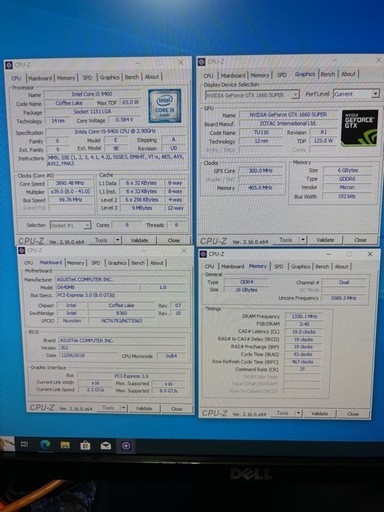
Task: Switch to Mainboard tab in CPU window
Action: click(x=40, y=78)
